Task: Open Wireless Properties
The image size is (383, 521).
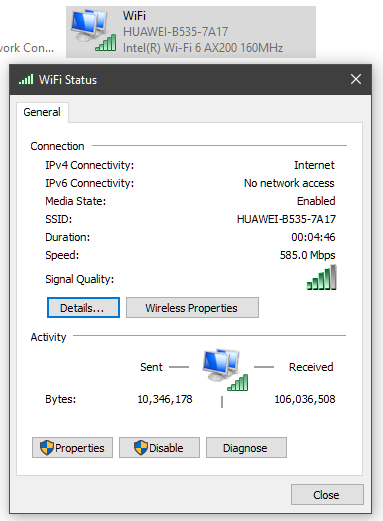Action: tap(192, 308)
